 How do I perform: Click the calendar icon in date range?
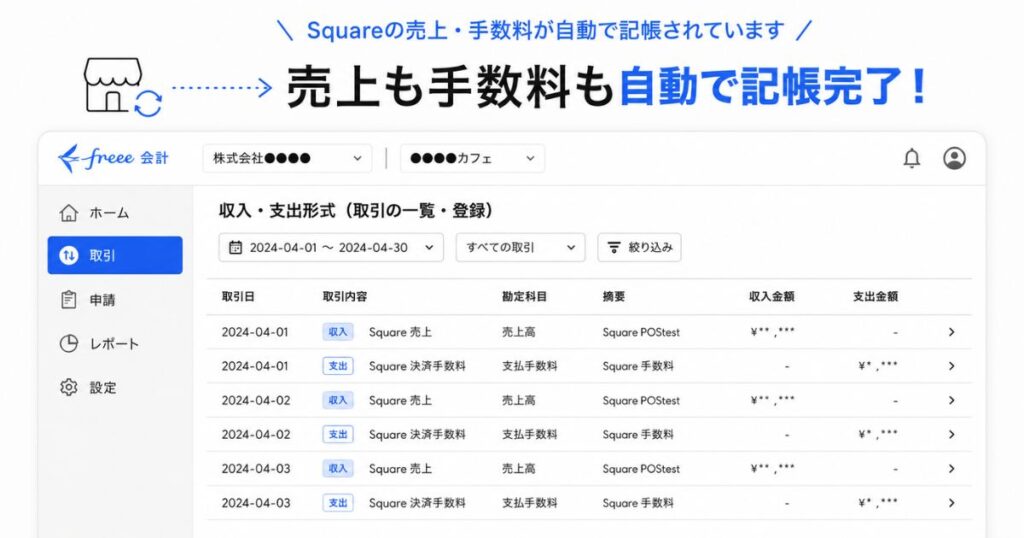click(x=235, y=247)
